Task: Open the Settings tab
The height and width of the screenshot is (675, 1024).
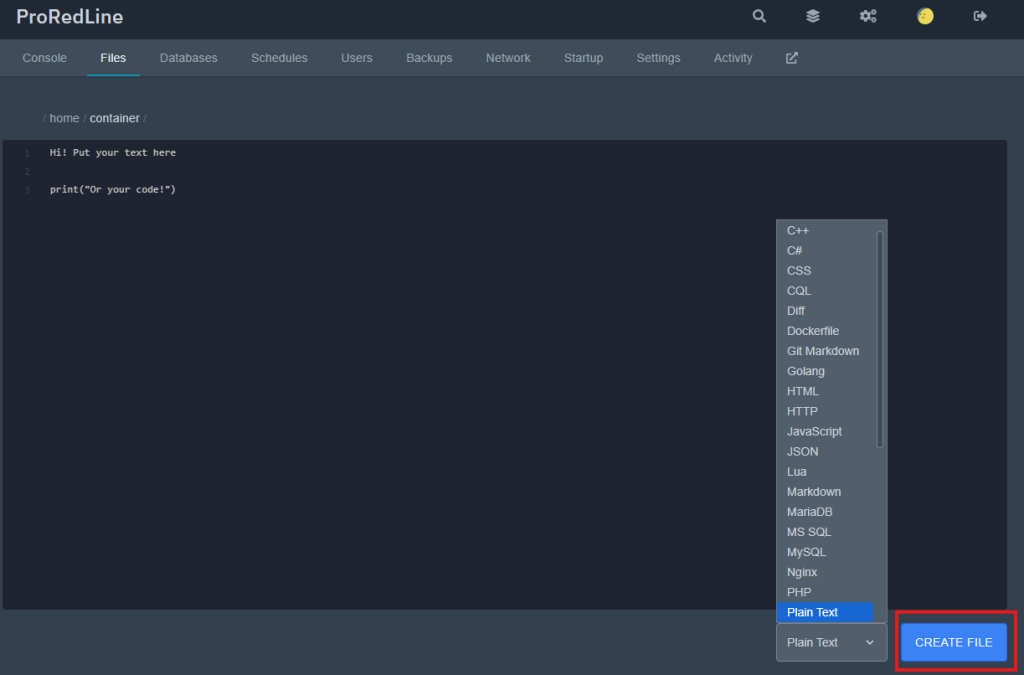Action: tap(658, 58)
